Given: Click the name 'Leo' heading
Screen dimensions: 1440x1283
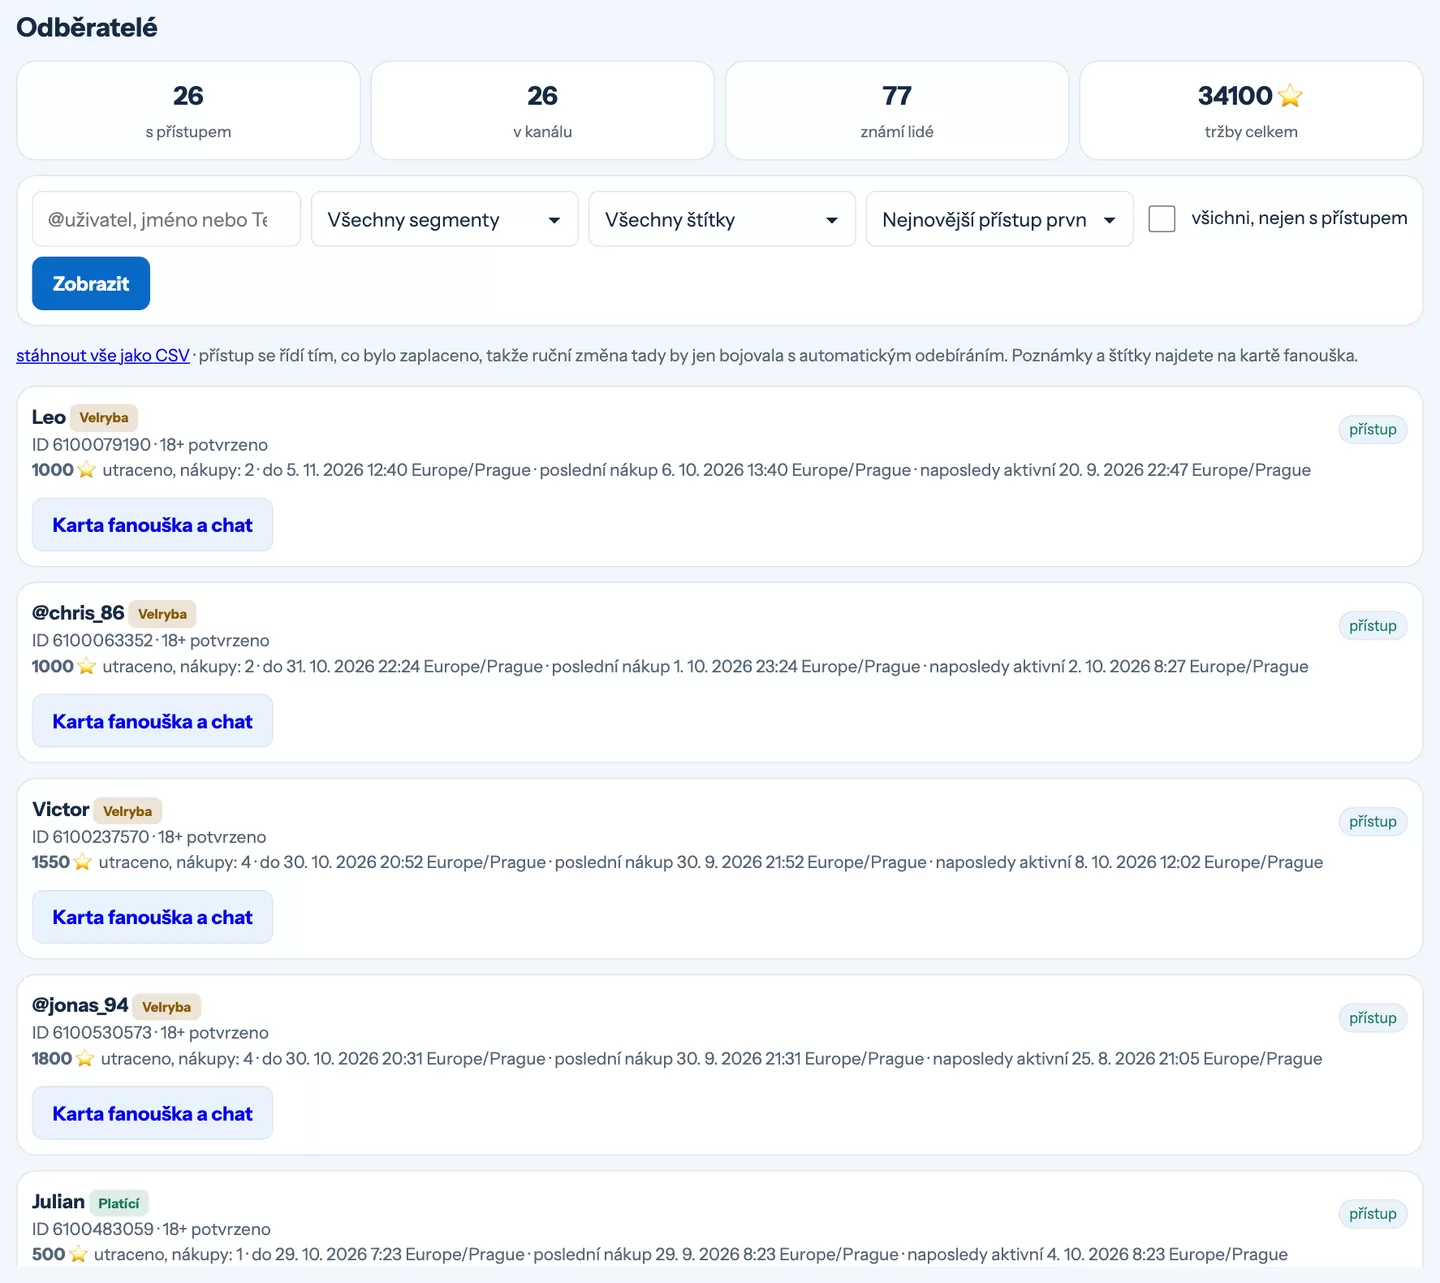Looking at the screenshot, I should (49, 417).
